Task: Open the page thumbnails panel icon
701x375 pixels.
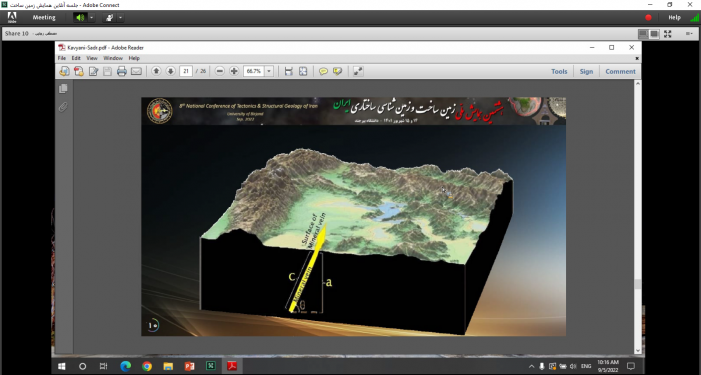Action: pyautogui.click(x=63, y=88)
